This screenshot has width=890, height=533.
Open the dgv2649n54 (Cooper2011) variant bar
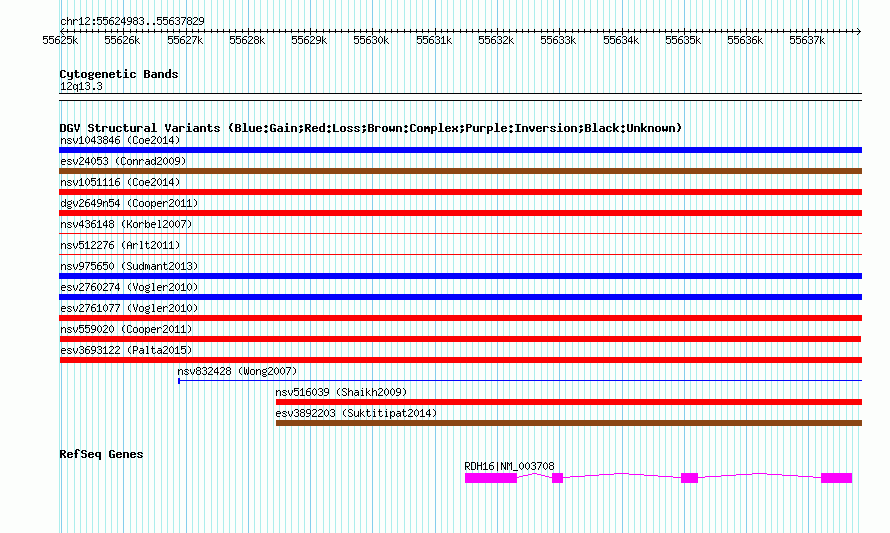(460, 213)
